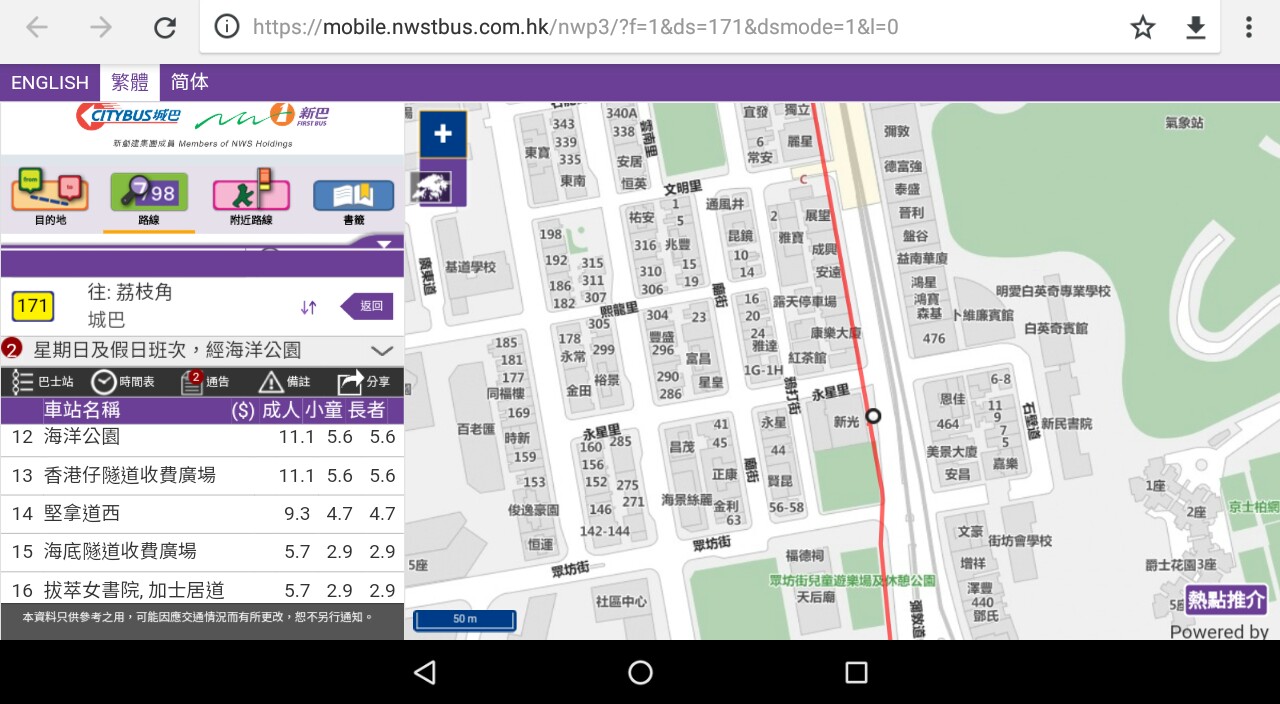Open the Chrome three-dot overflow menu

tap(1248, 27)
